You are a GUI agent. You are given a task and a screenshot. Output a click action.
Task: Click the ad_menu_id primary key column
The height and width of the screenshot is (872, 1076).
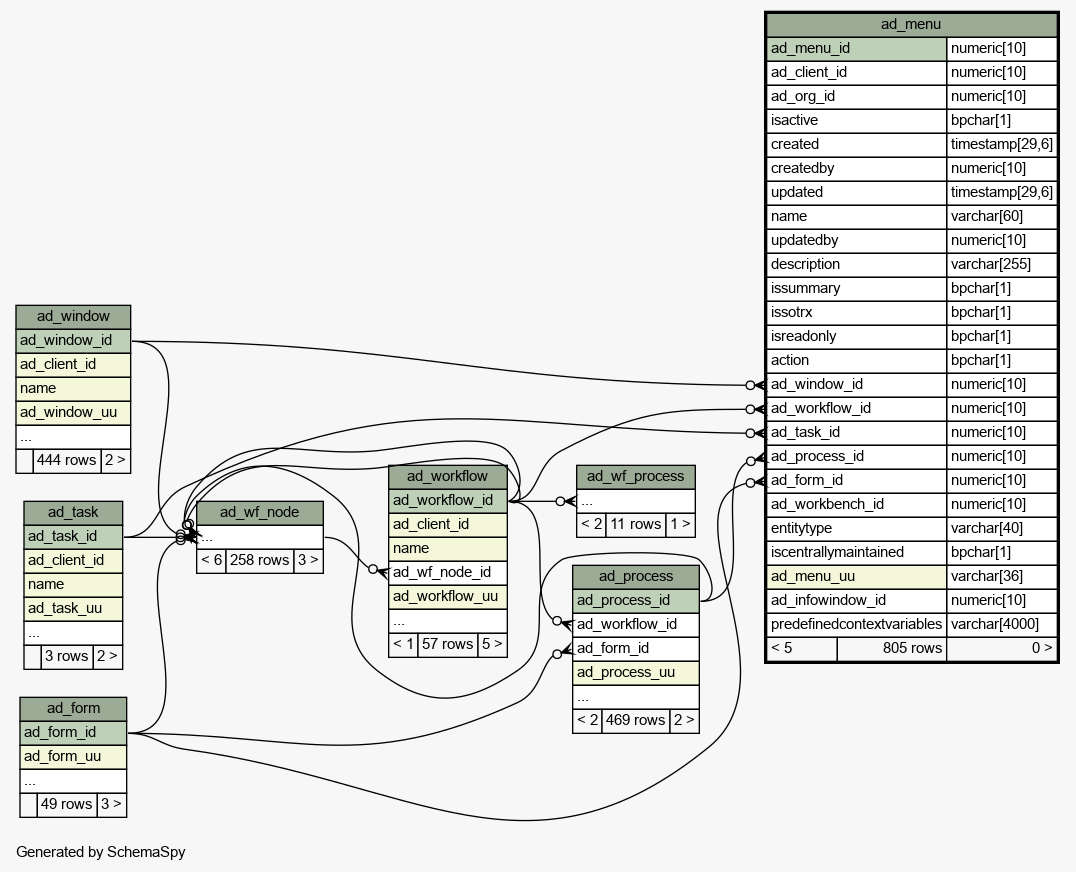click(856, 48)
